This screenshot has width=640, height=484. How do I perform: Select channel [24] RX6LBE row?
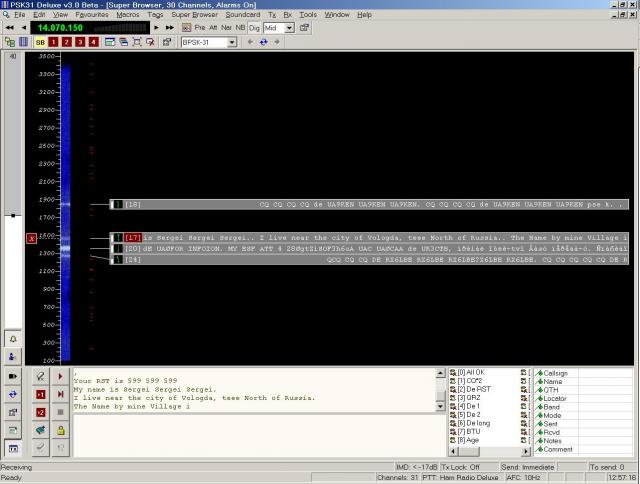pyautogui.click(x=369, y=260)
